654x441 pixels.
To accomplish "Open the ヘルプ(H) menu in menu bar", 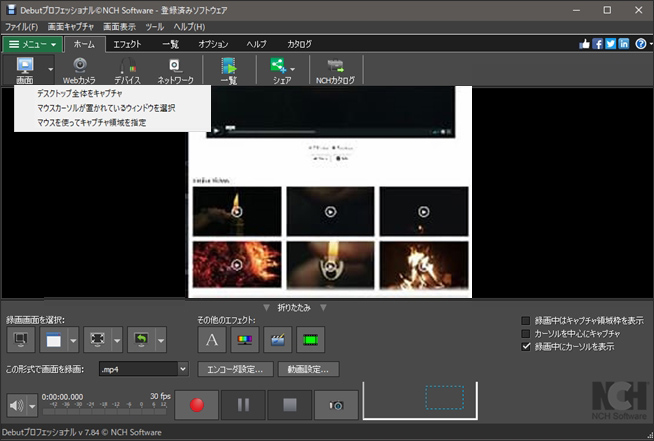I will [x=189, y=27].
